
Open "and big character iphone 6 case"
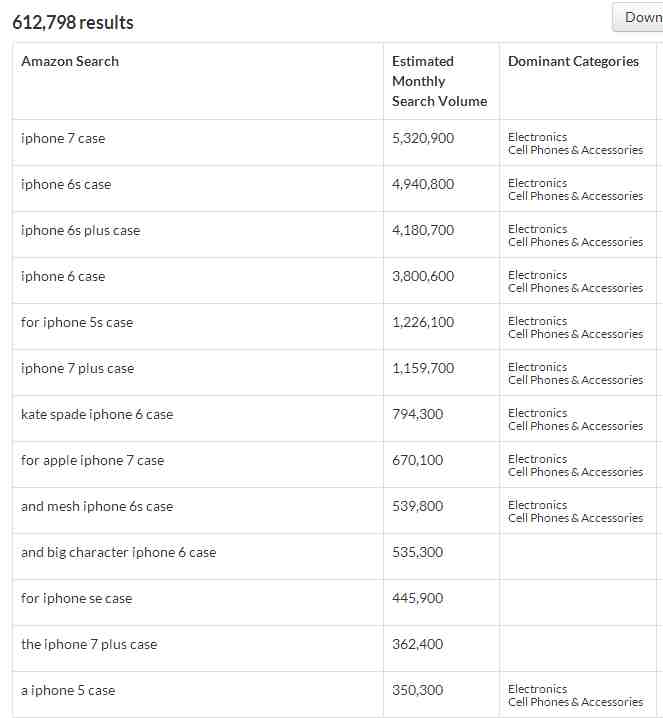[119, 552]
